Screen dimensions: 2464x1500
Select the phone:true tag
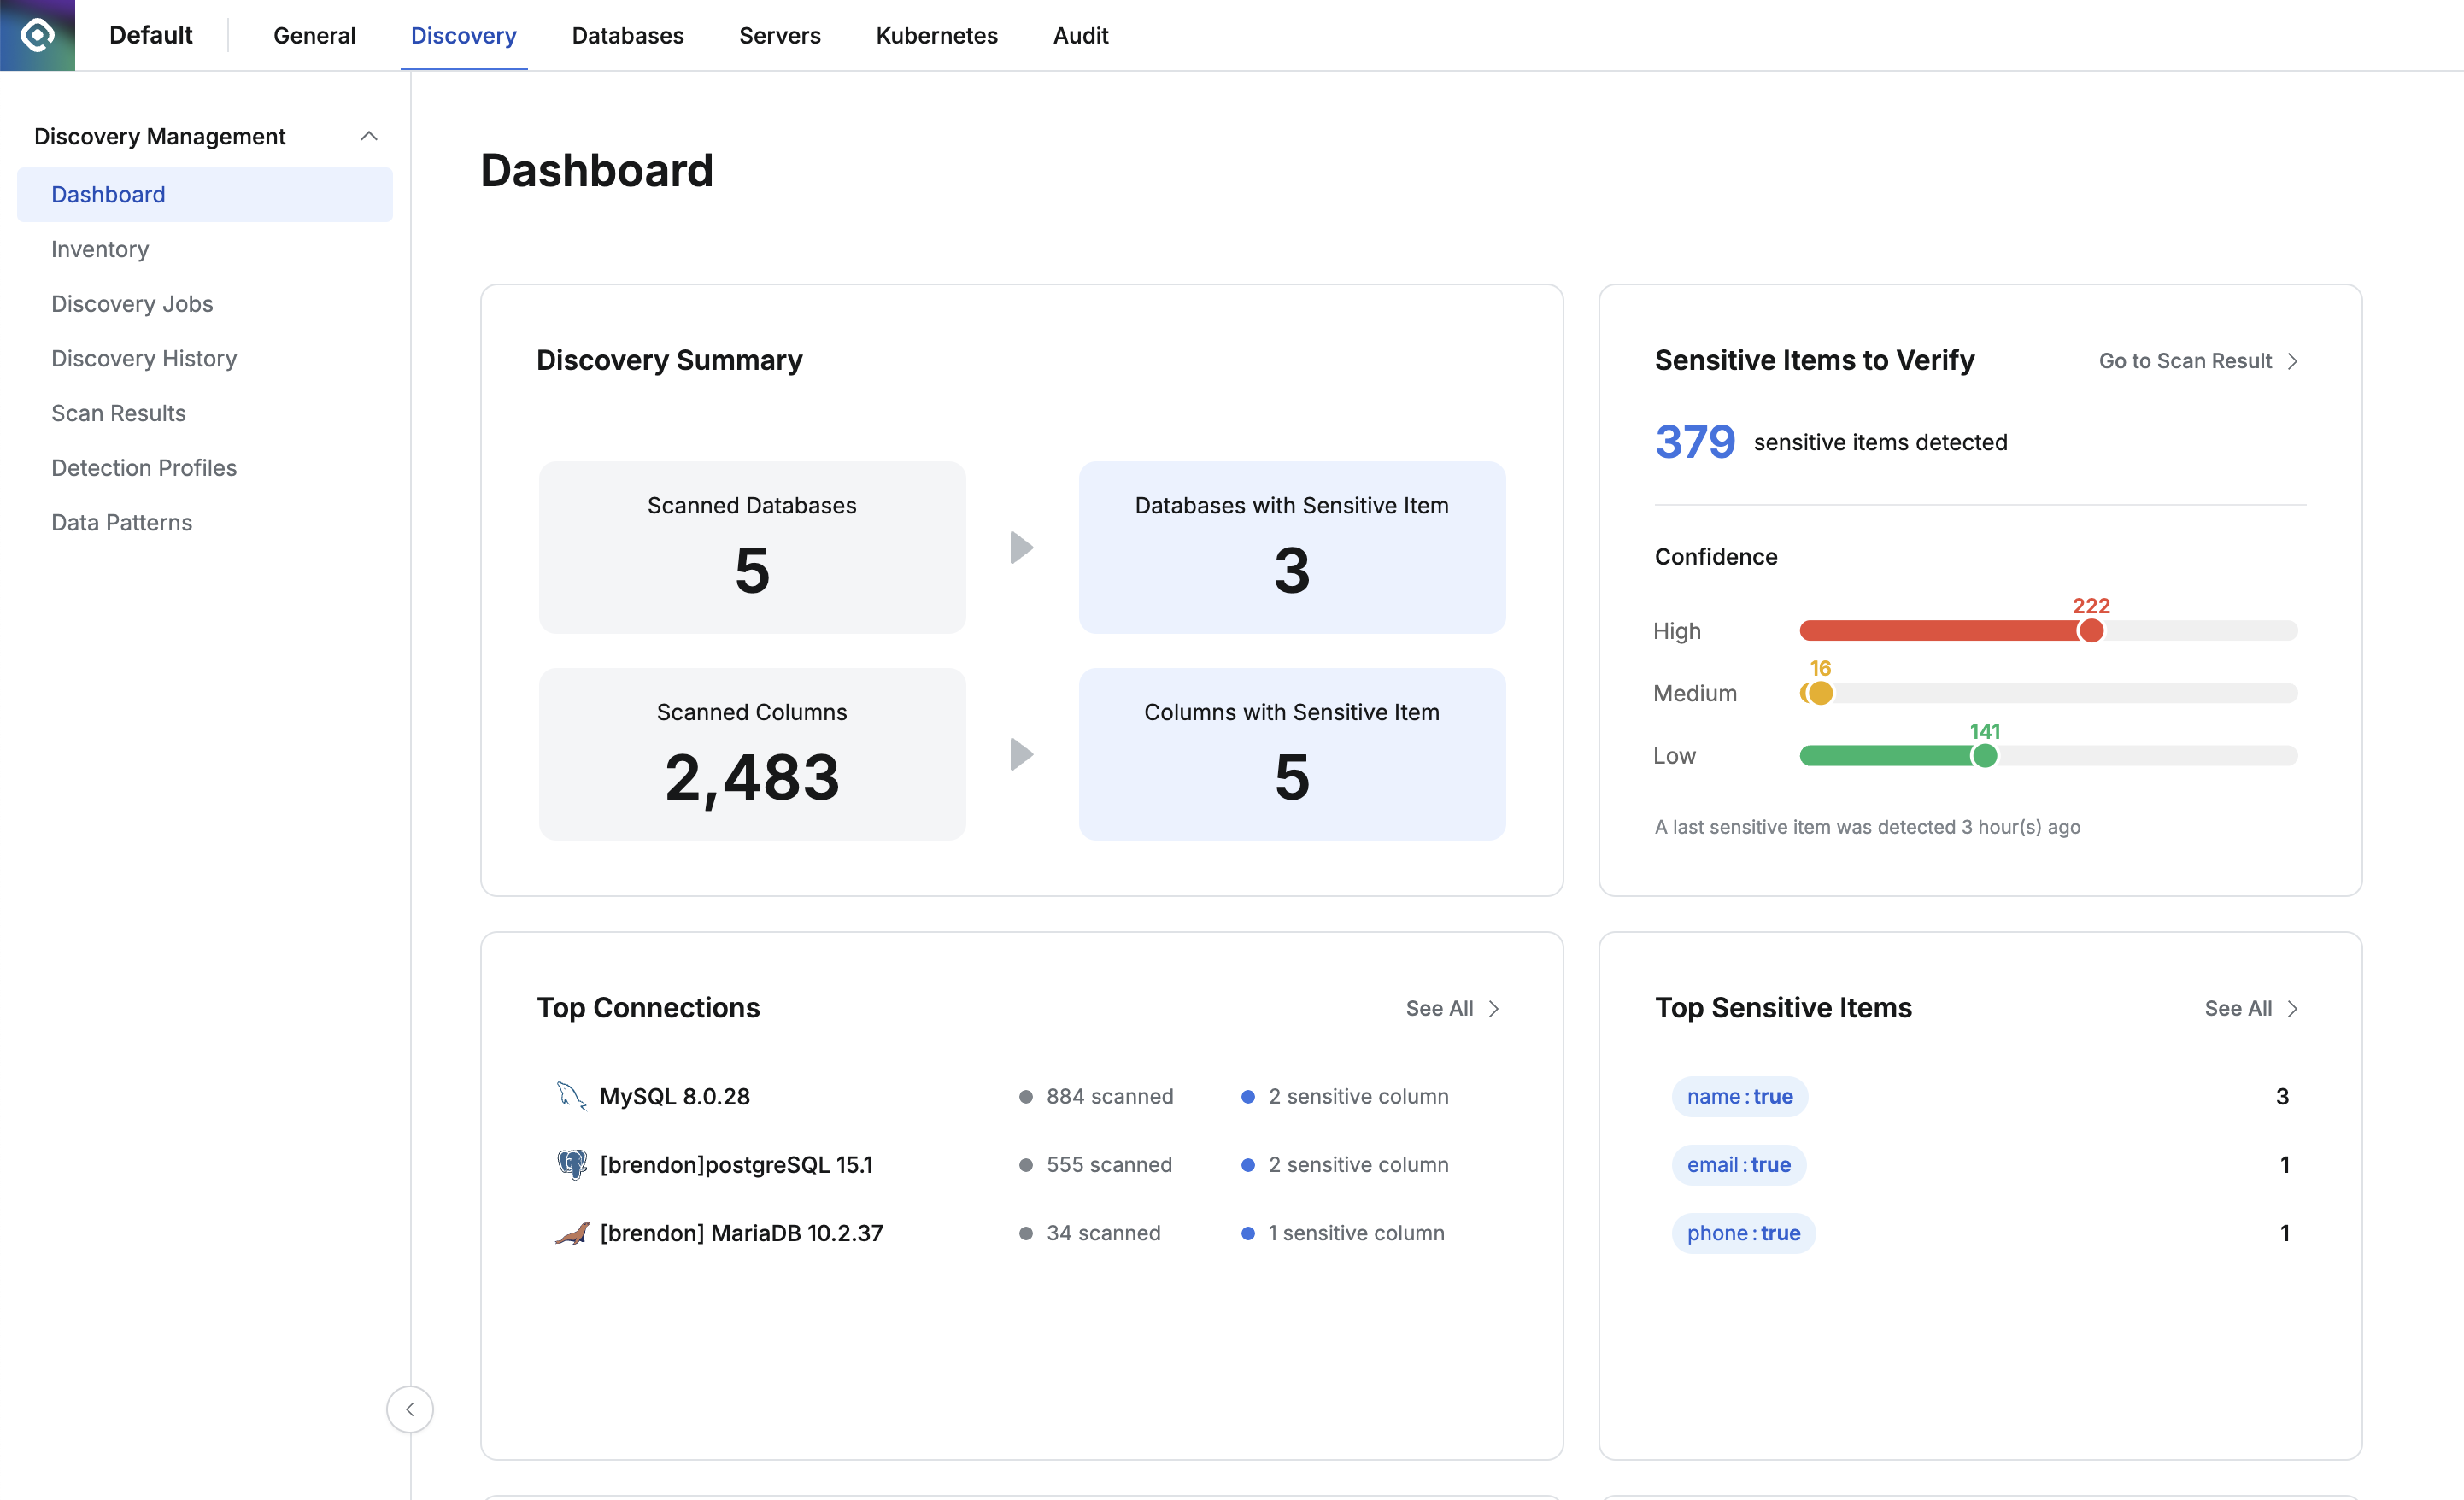[x=1743, y=1232]
